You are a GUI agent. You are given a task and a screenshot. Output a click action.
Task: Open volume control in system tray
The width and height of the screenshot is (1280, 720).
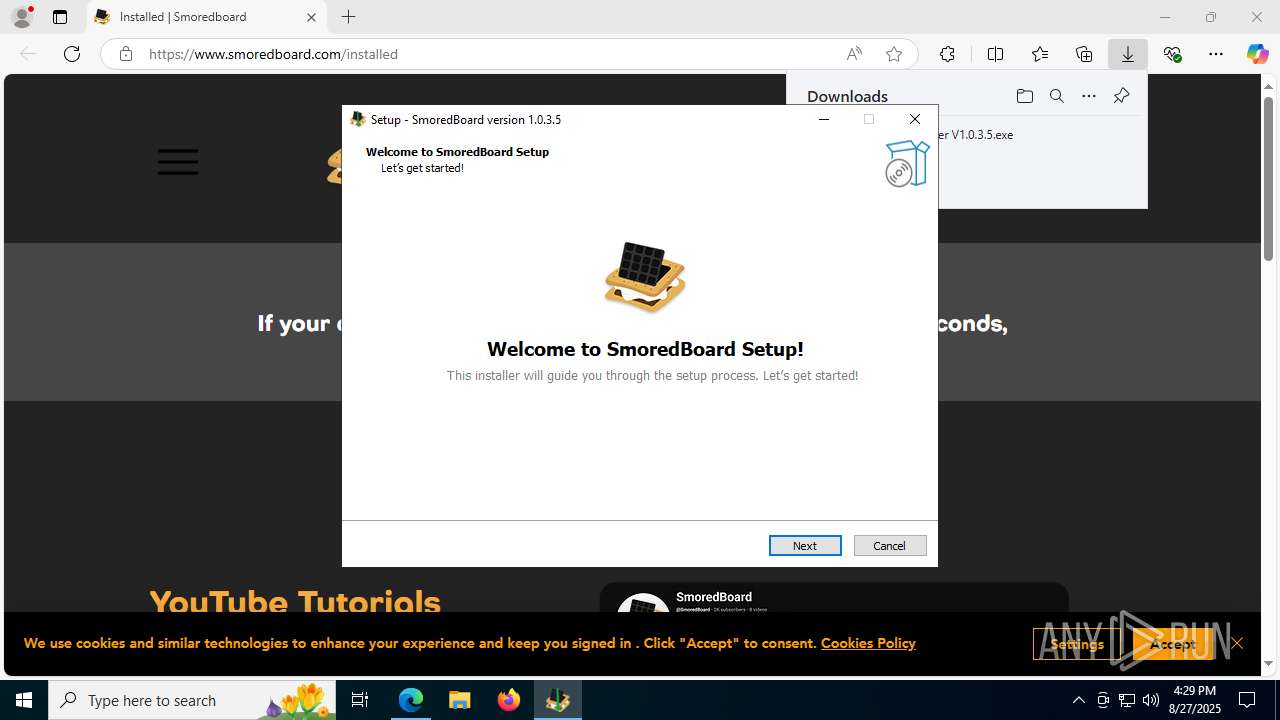pyautogui.click(x=1151, y=700)
